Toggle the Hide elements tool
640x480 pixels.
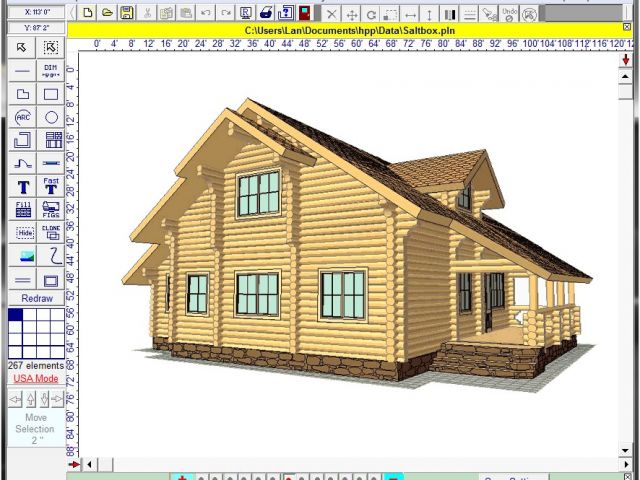[x=23, y=232]
